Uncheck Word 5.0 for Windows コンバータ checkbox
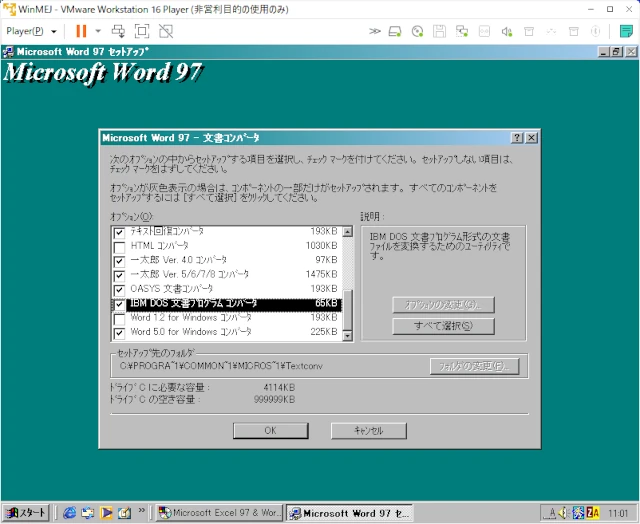 pyautogui.click(x=119, y=333)
